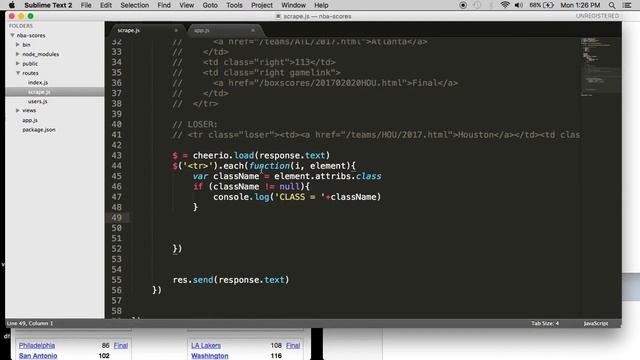The image size is (640, 360).
Task: Open the Selection menu
Action: pos(135,5)
